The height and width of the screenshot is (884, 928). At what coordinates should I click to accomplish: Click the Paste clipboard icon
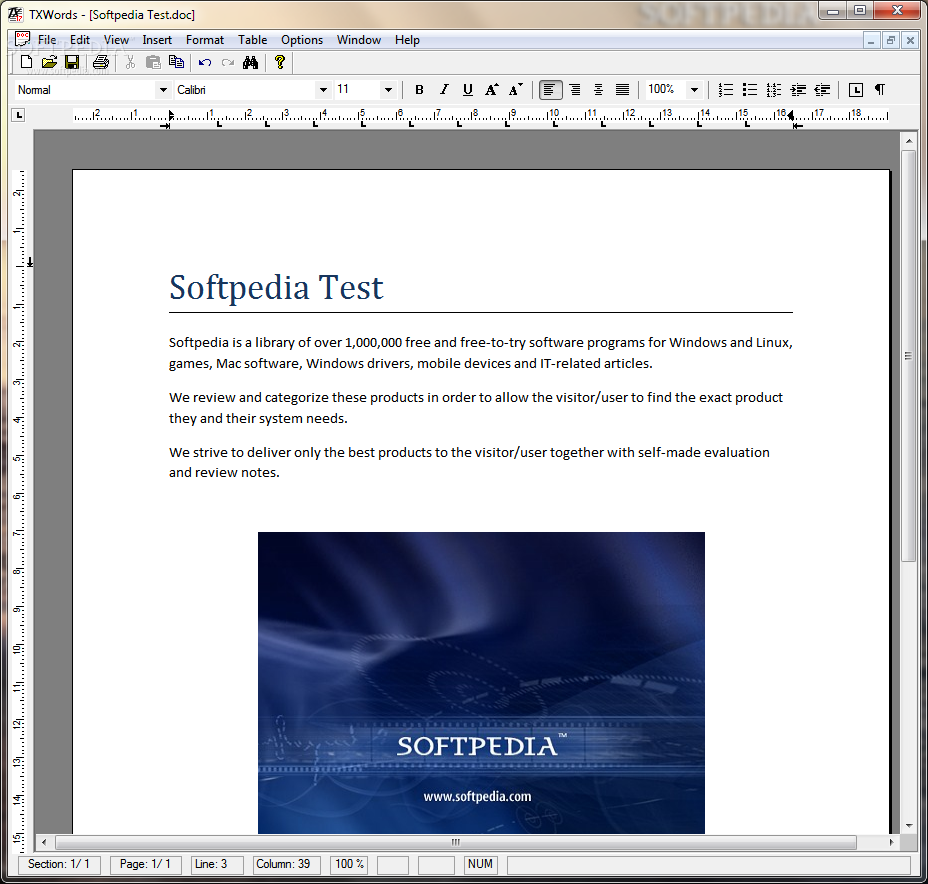(x=153, y=62)
